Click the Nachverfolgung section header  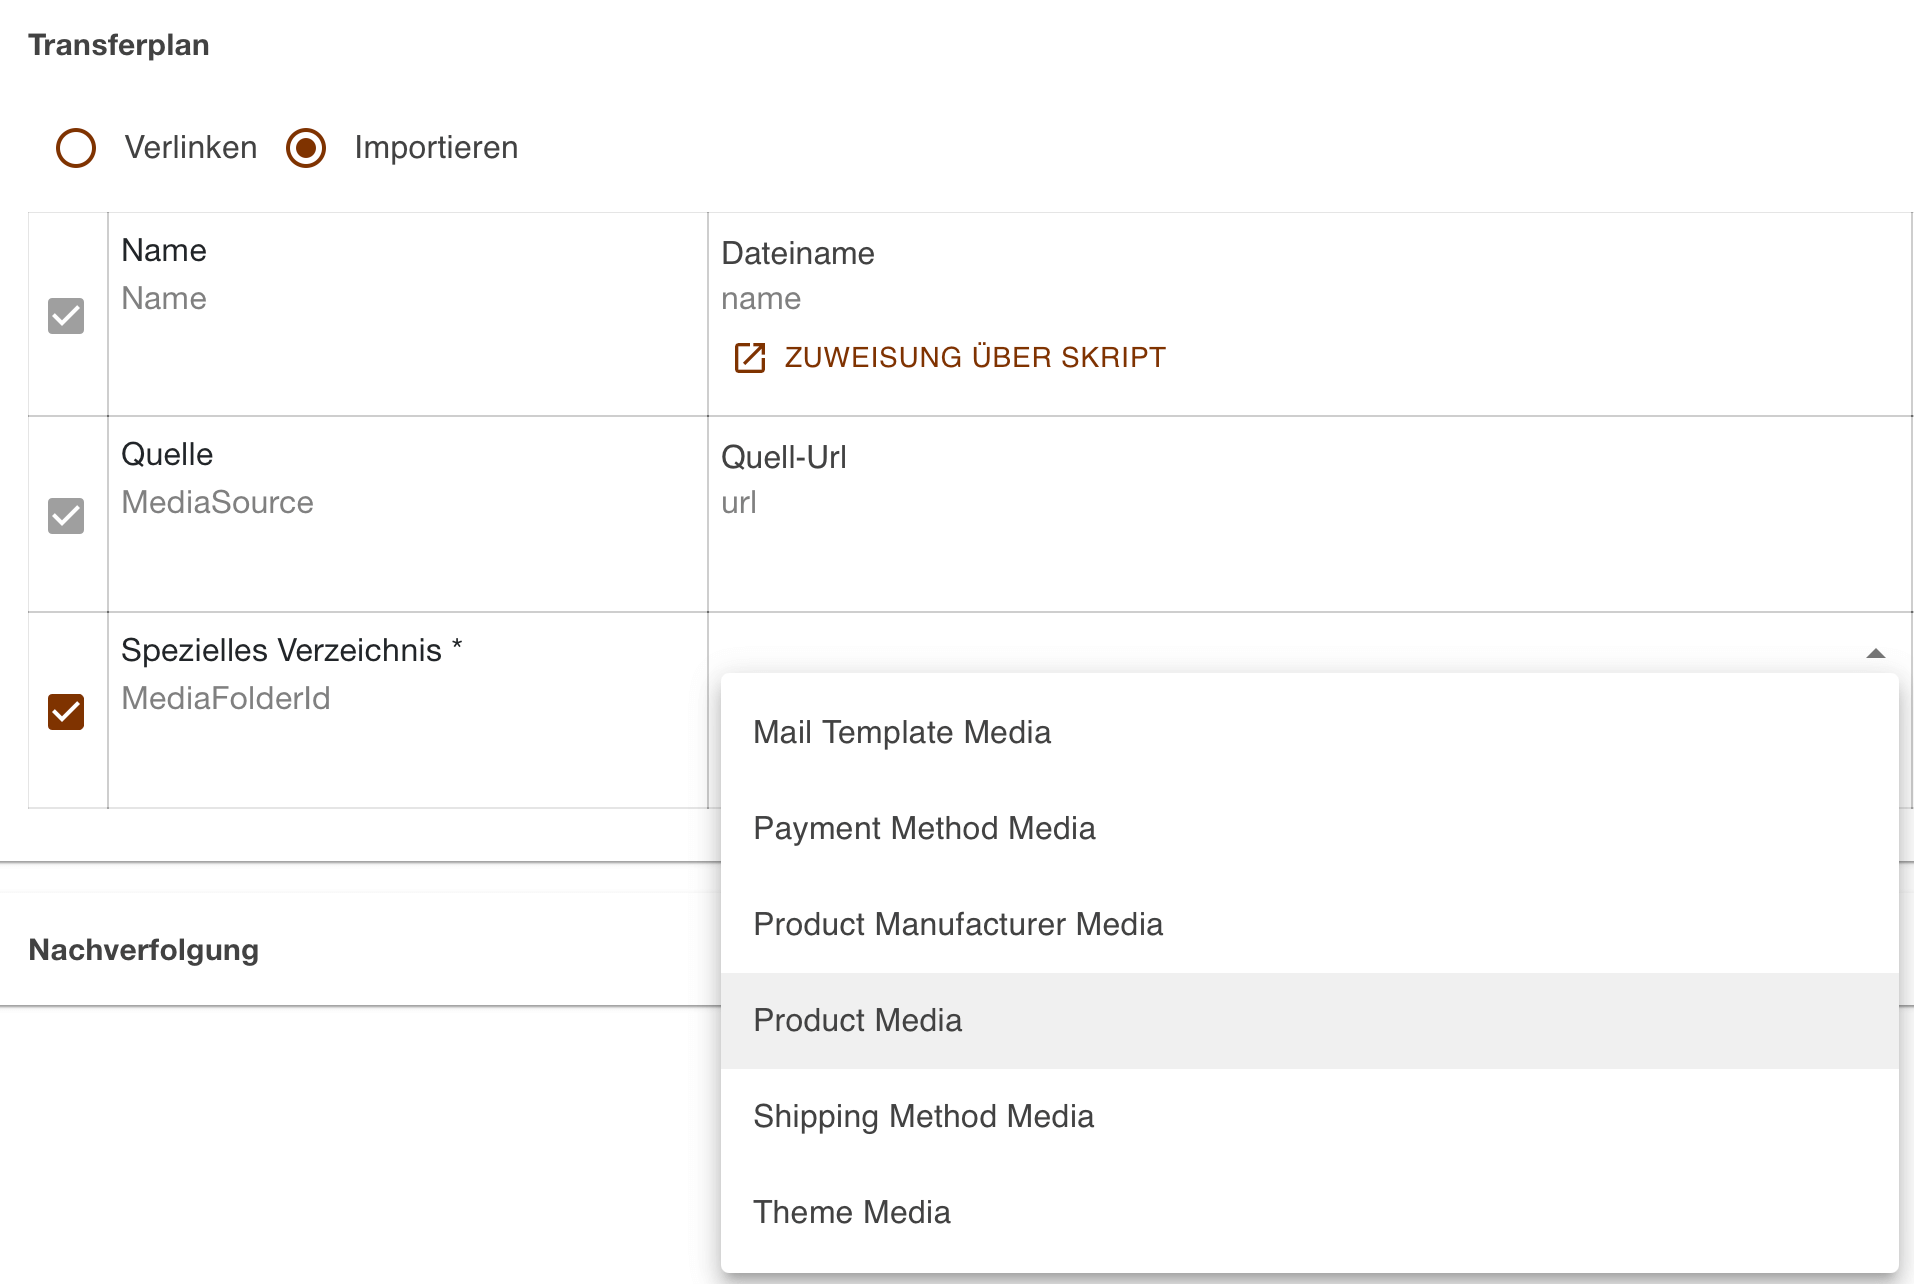[x=143, y=949]
